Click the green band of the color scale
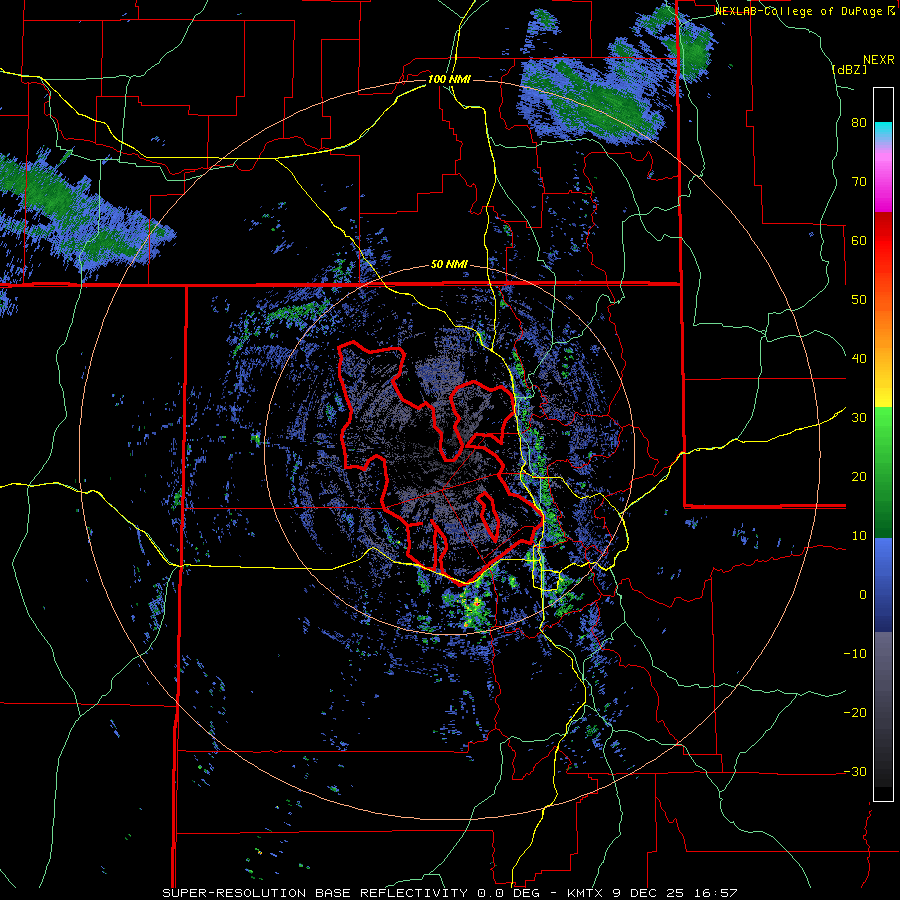This screenshot has height=900, width=900. click(x=883, y=472)
